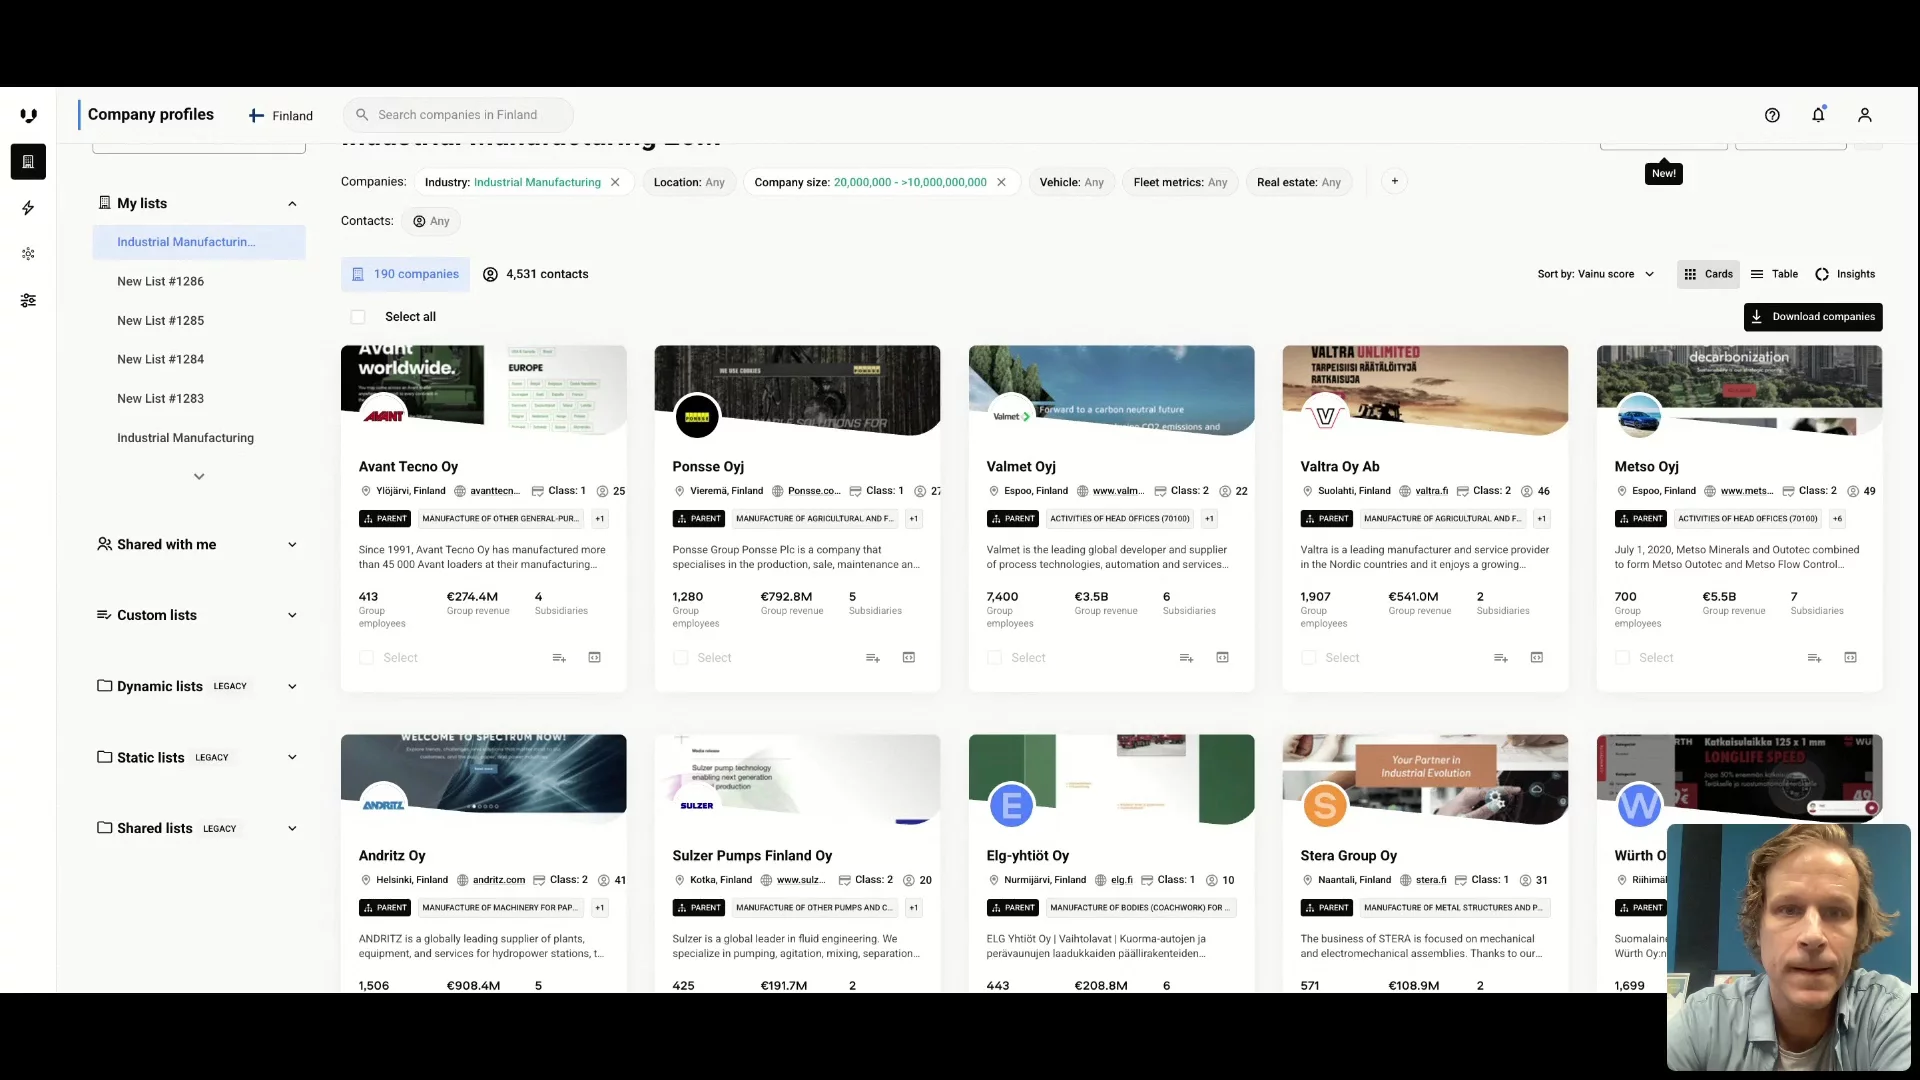Click the Elg-yhtiöt Oy logo avatar
The height and width of the screenshot is (1080, 1920).
click(1011, 806)
